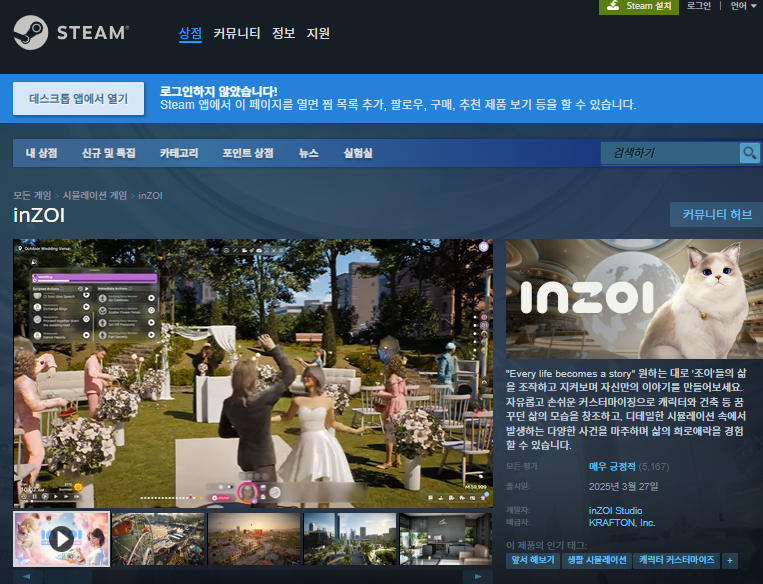Click the 로그인 link
Screen dimensions: 763x584
point(699,6)
